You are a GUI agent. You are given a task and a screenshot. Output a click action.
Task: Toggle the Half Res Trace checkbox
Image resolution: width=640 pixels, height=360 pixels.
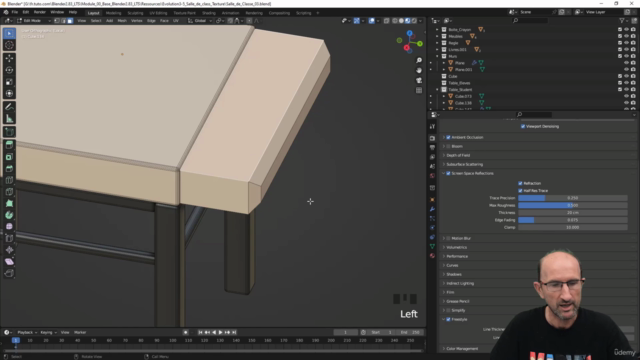click(x=520, y=191)
